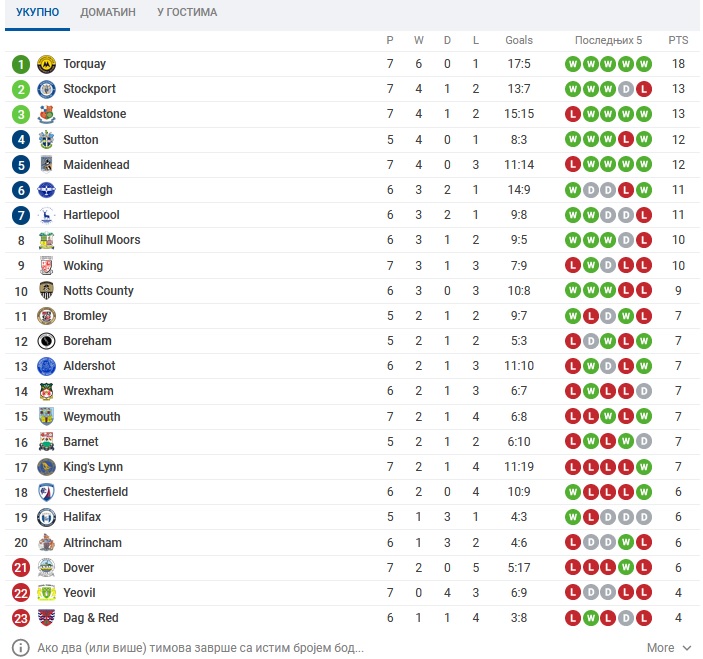Switch to the У ГОСТИМА tab
The image size is (703, 659).
coord(187,12)
